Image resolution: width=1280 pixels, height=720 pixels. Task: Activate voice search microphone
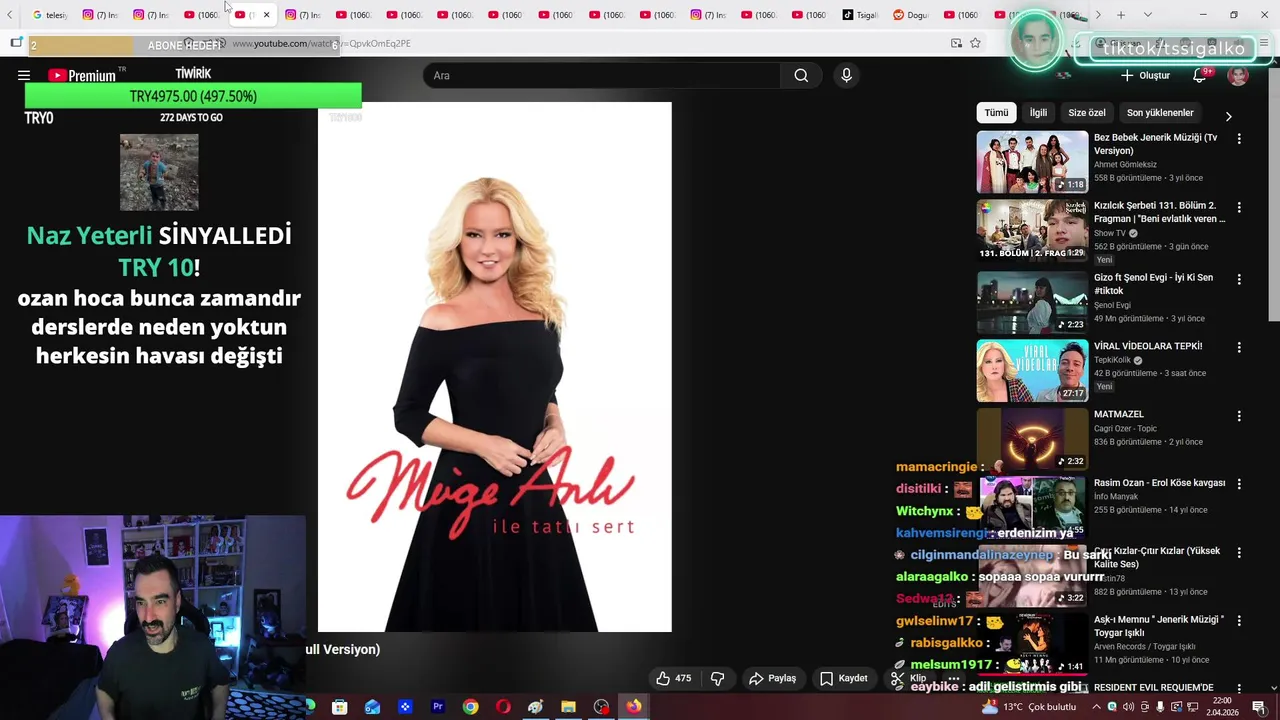[846, 75]
